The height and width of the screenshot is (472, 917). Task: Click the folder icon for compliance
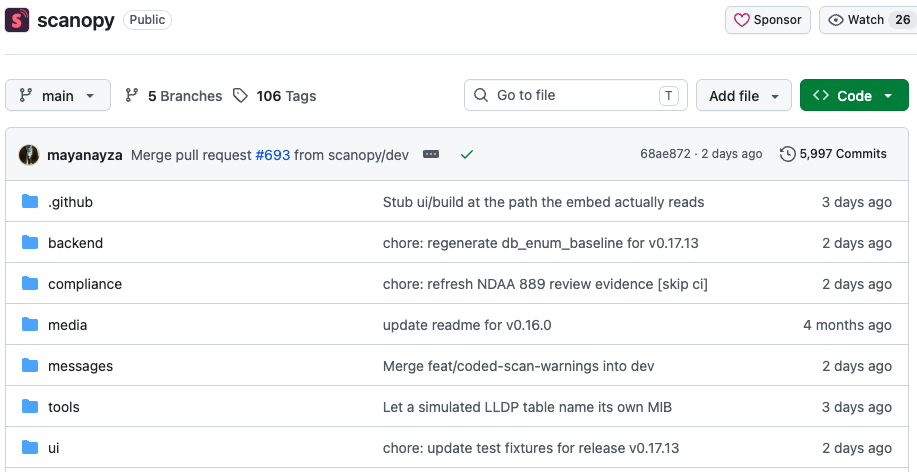click(30, 284)
